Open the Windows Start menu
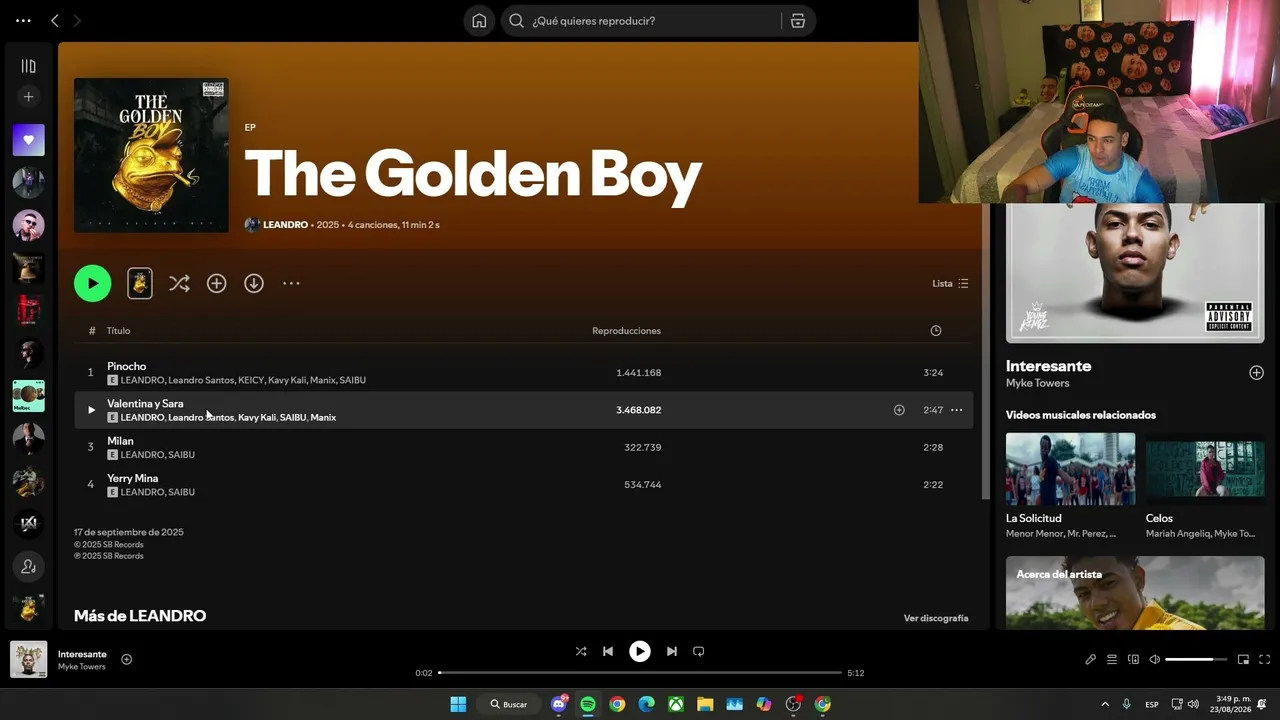Viewport: 1280px width, 720px height. tap(458, 704)
